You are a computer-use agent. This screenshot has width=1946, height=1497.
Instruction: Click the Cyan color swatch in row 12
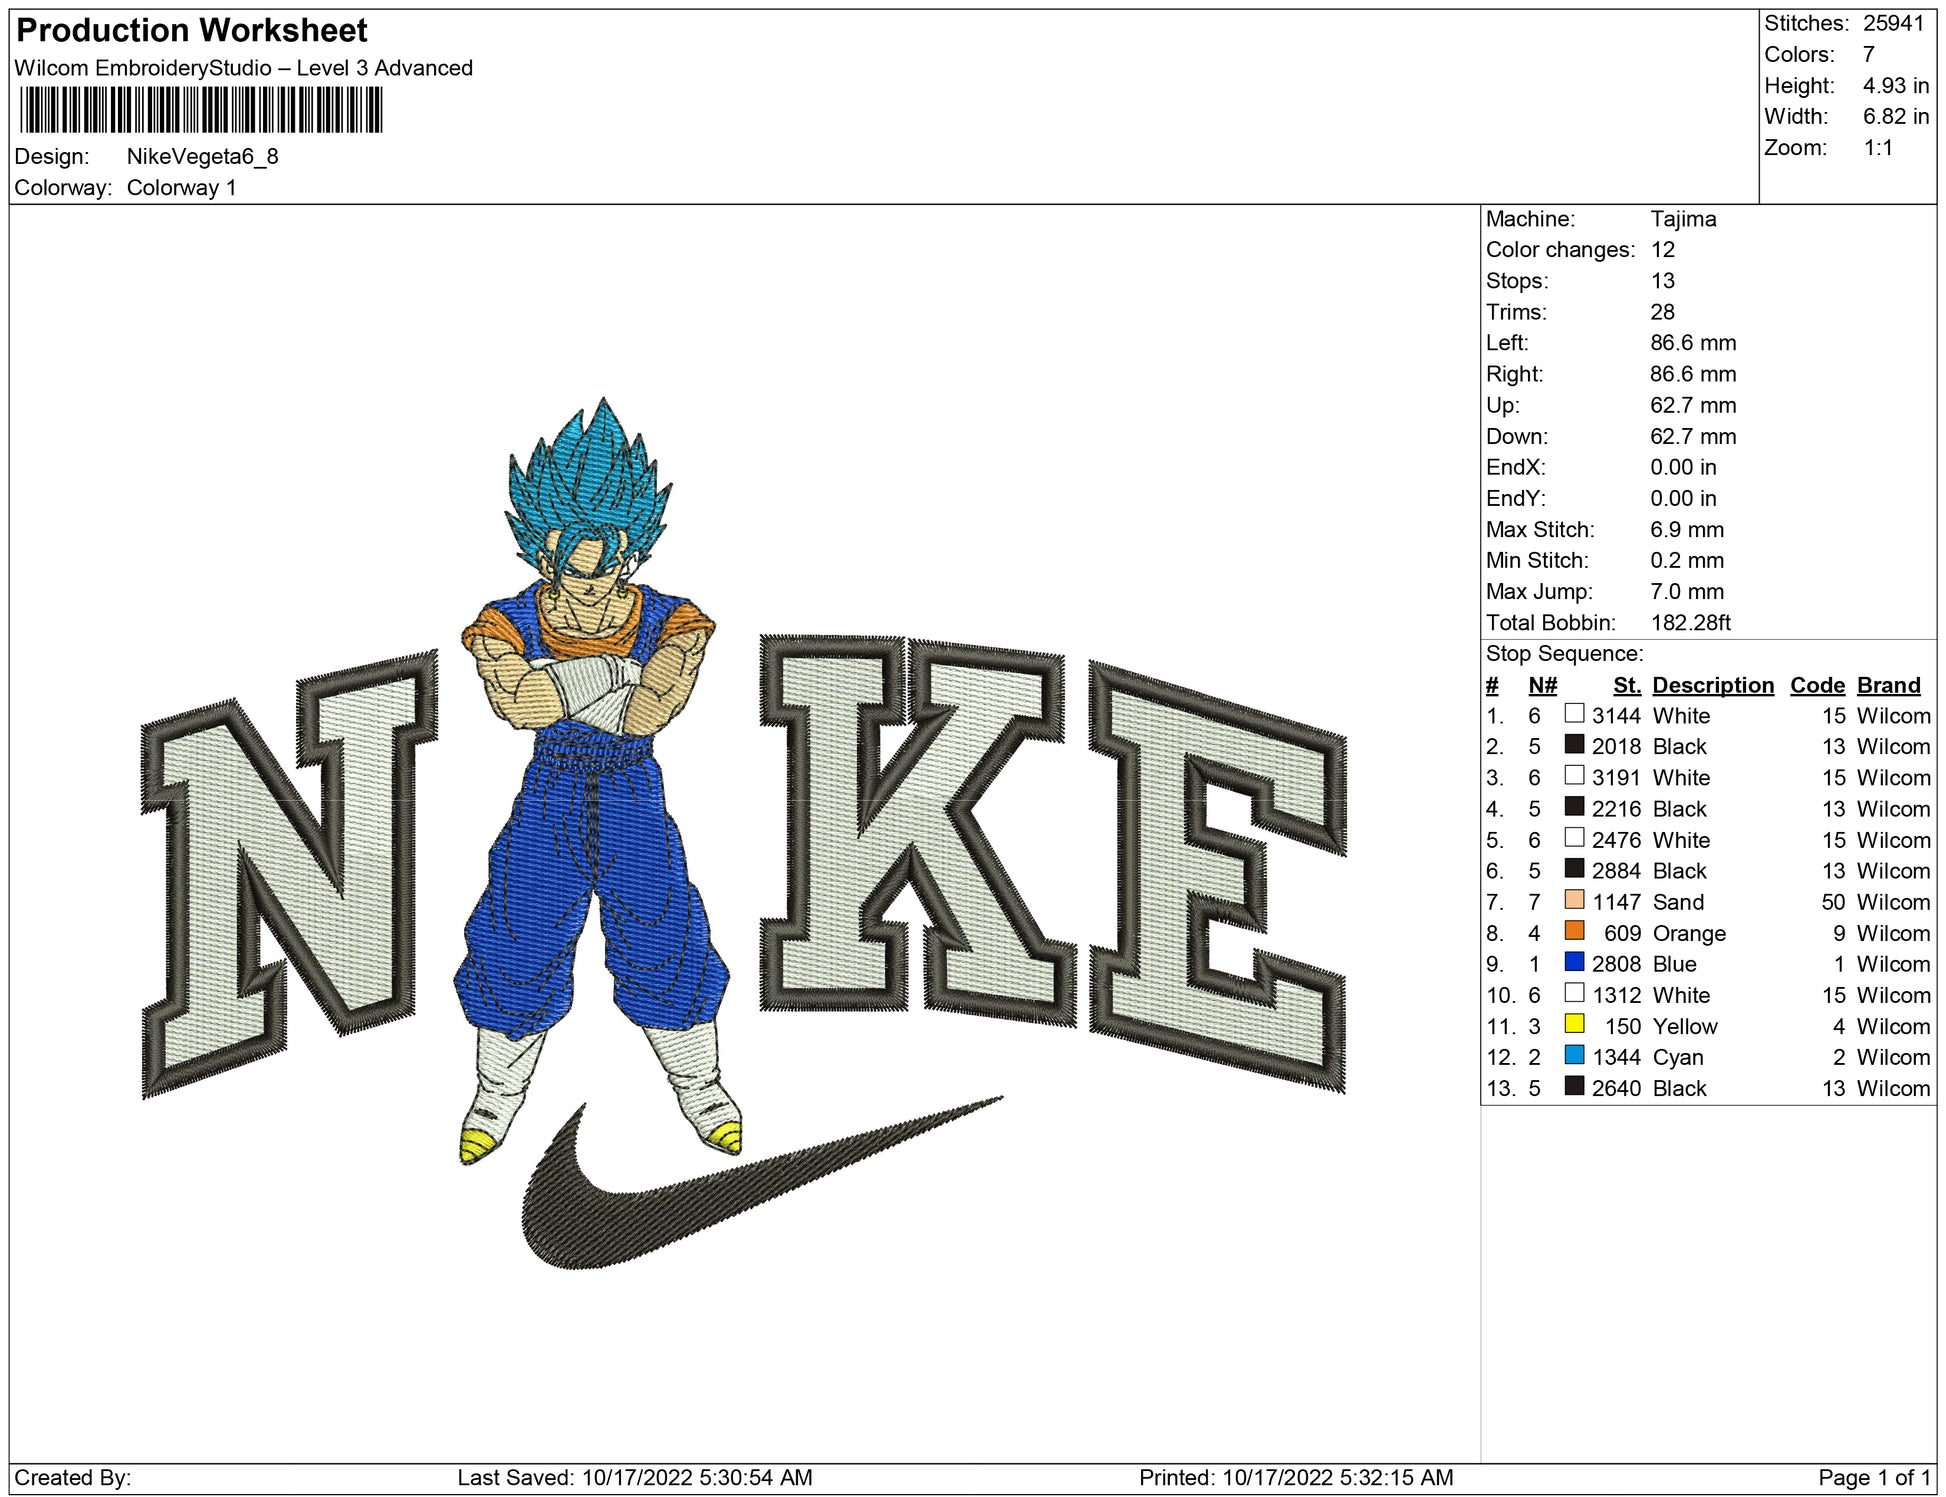[x=1574, y=1055]
